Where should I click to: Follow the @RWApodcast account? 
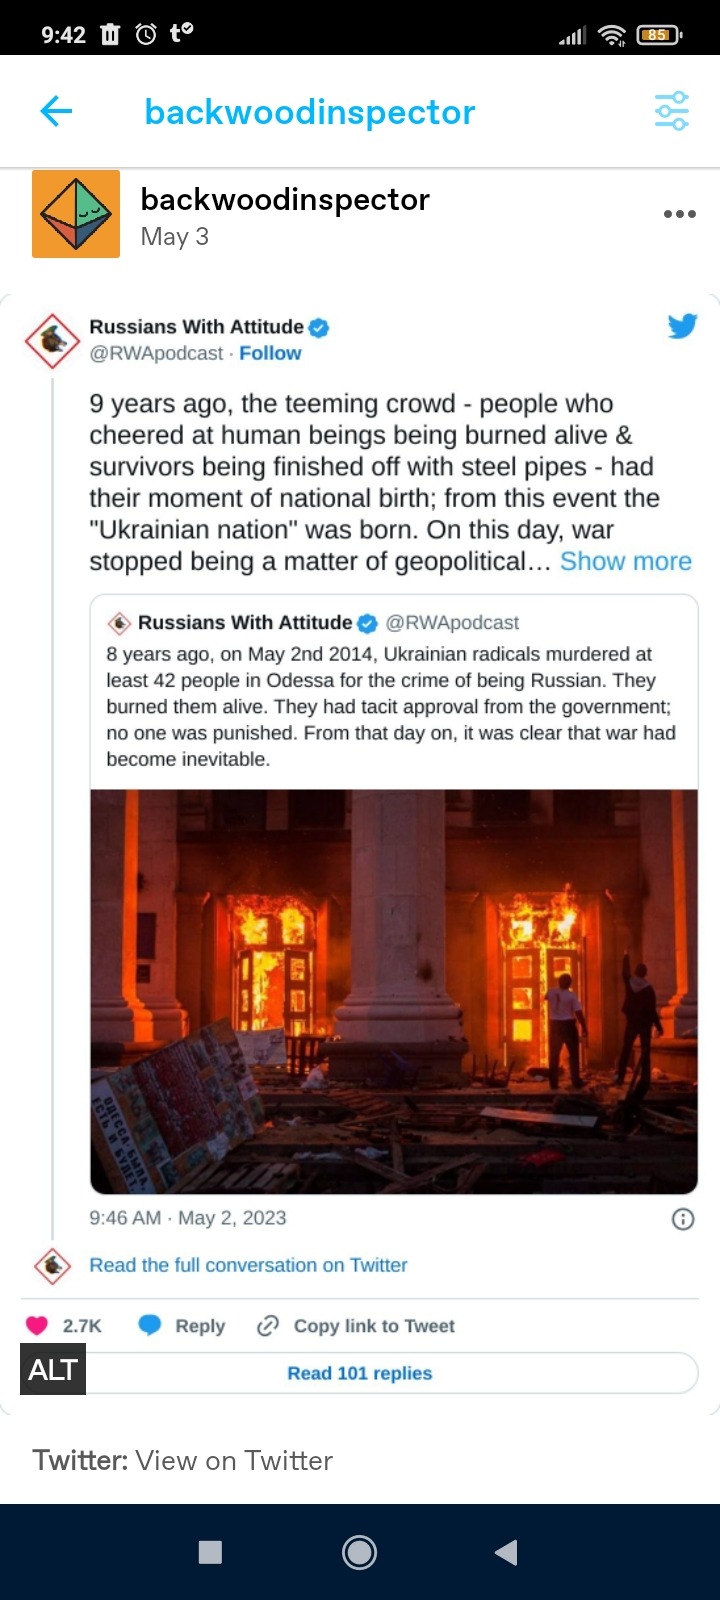(x=270, y=353)
